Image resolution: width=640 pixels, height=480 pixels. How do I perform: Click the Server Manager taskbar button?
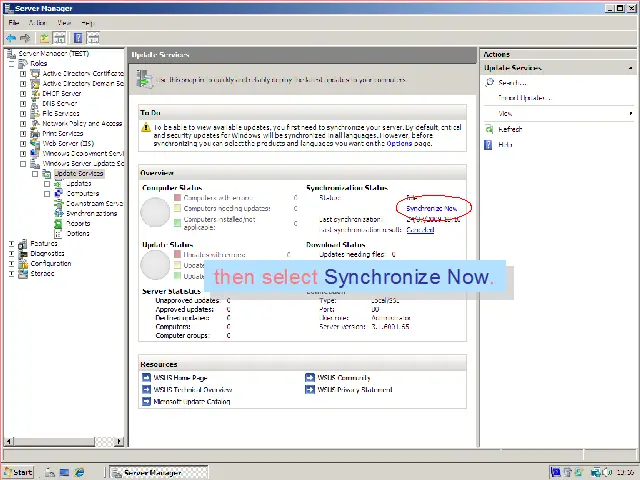coord(159,472)
